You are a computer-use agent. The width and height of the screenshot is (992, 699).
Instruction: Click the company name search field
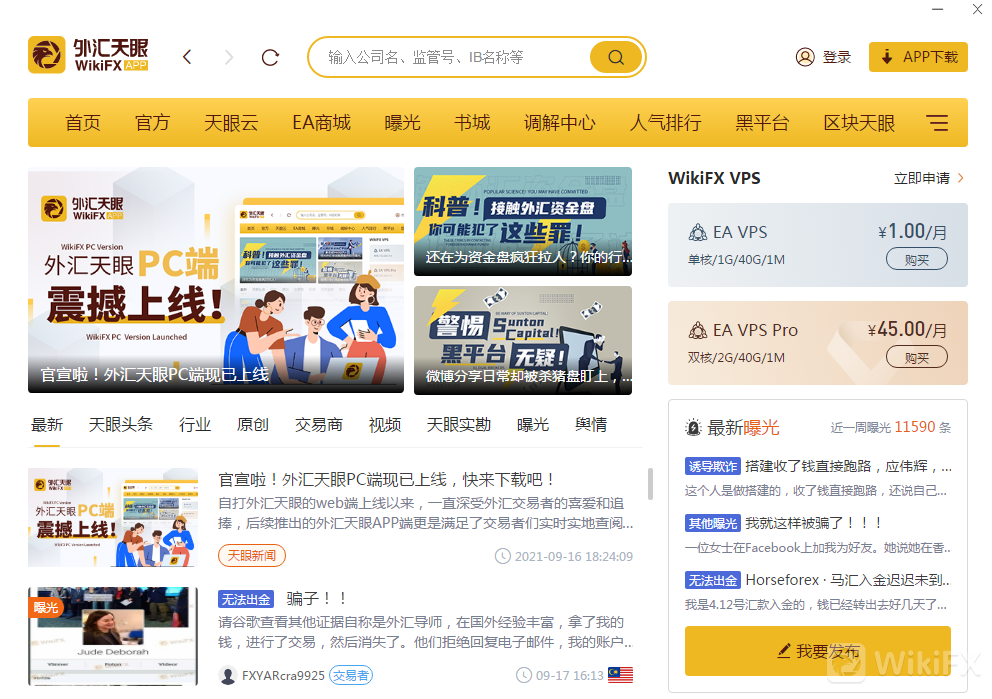tap(455, 57)
